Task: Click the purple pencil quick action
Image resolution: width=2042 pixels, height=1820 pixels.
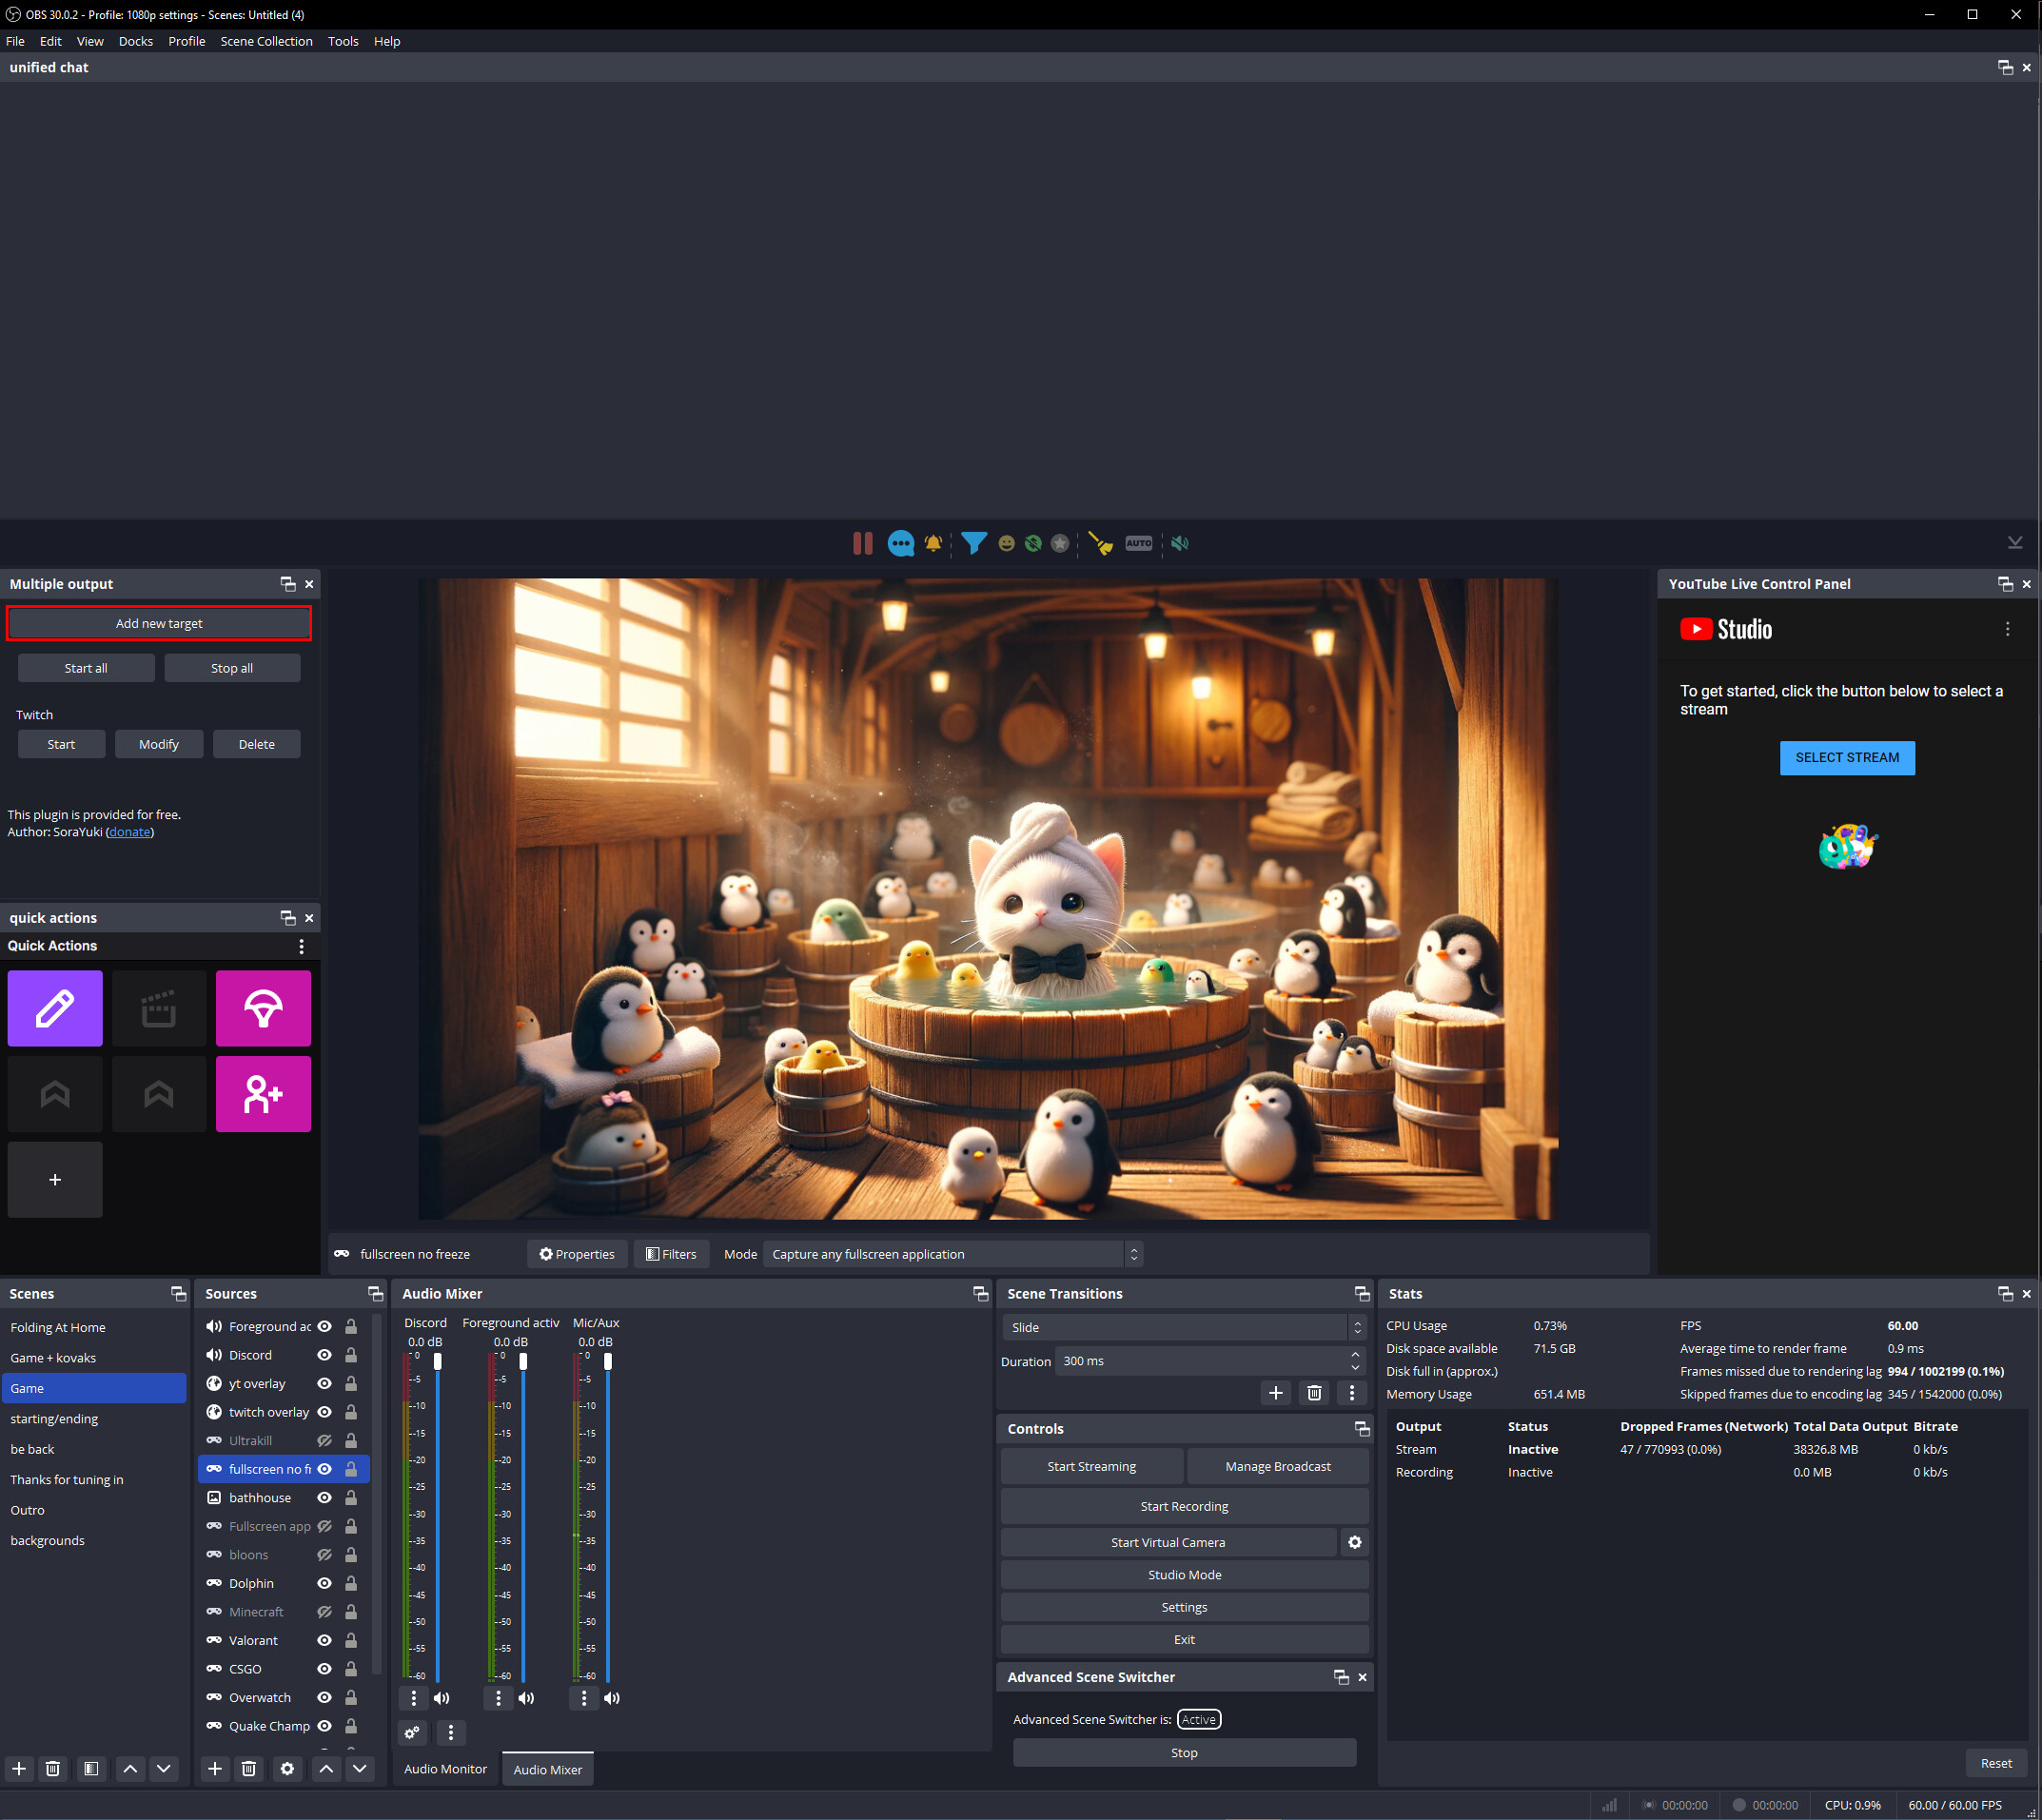Action: [55, 1008]
